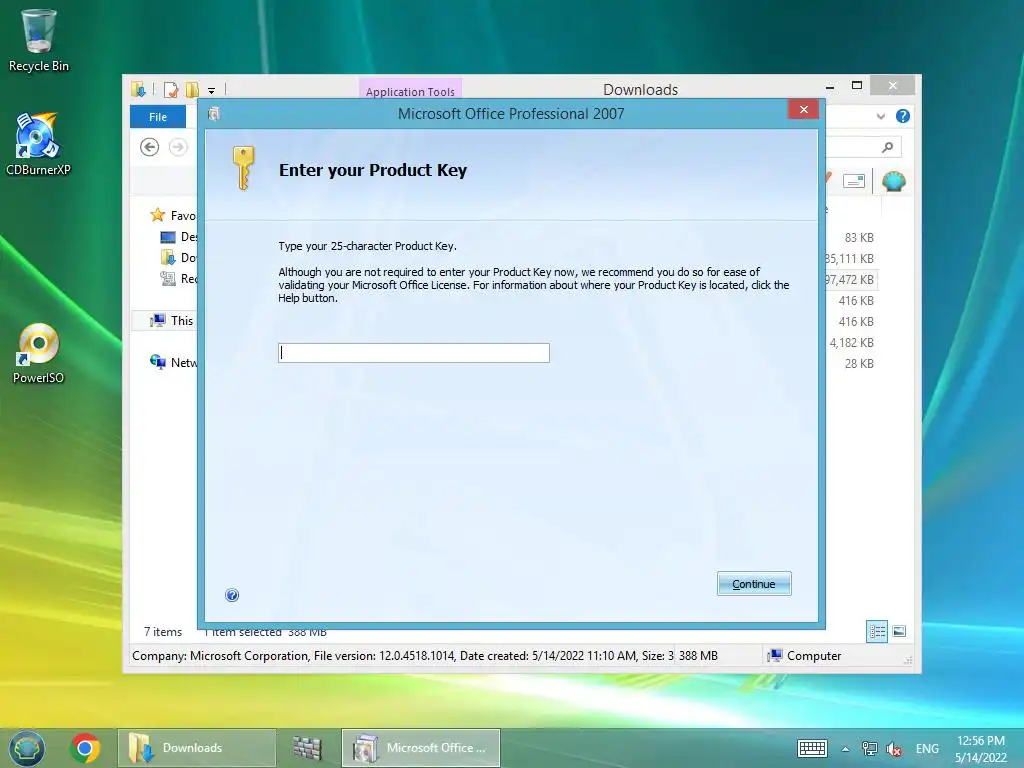The width and height of the screenshot is (1024, 768).
Task: Click the network tray icon
Action: point(869,748)
